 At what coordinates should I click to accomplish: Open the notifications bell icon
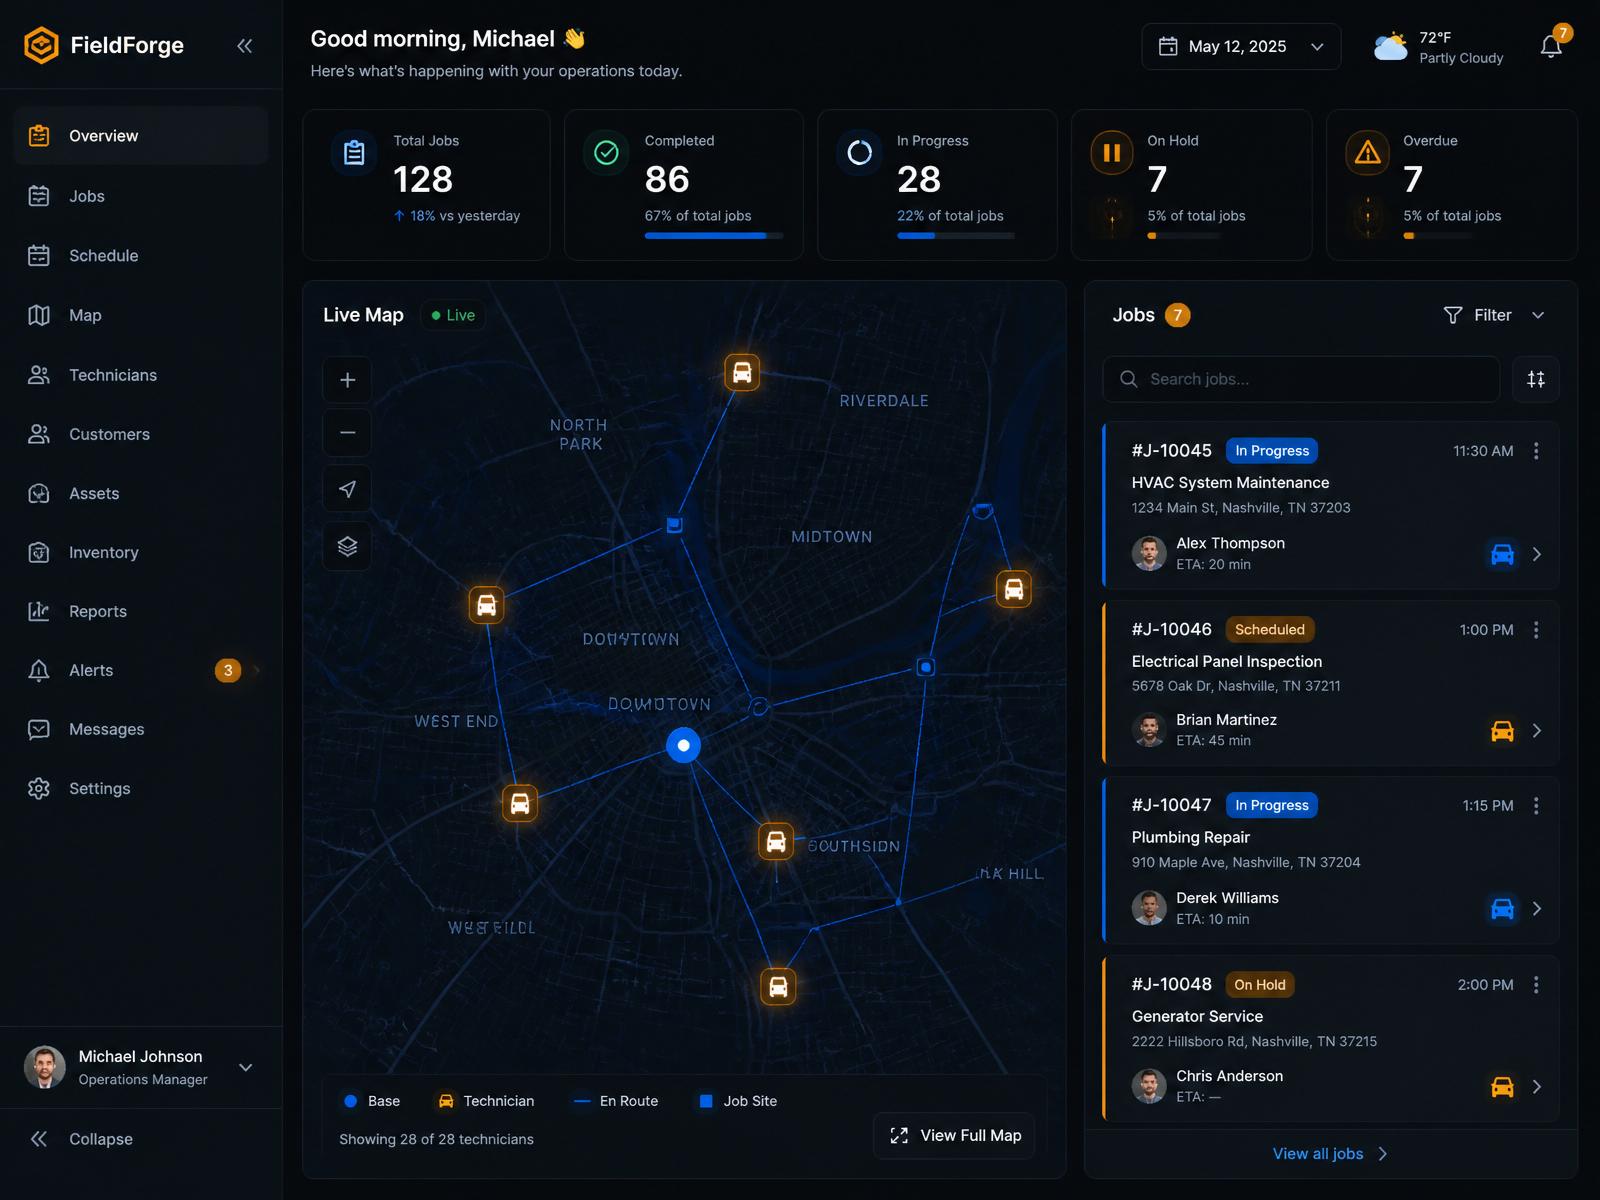(1551, 46)
